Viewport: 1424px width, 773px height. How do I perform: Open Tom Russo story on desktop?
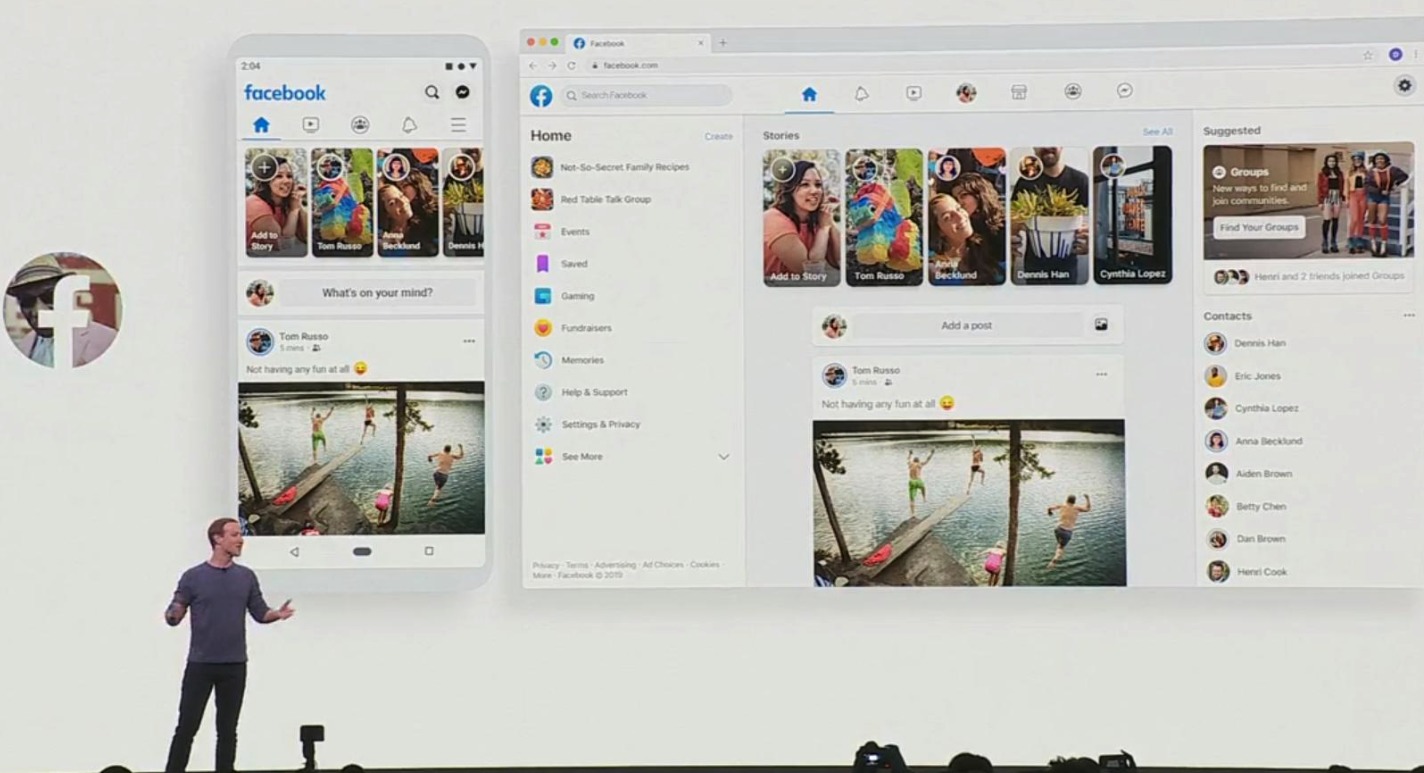[884, 217]
